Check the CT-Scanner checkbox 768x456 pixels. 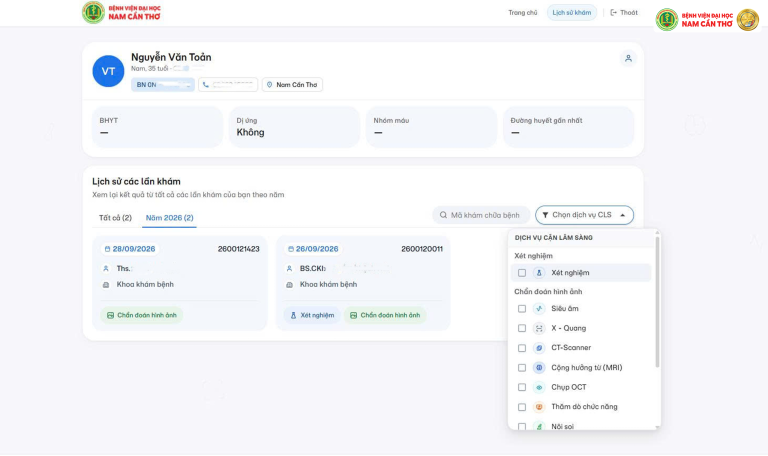522,348
